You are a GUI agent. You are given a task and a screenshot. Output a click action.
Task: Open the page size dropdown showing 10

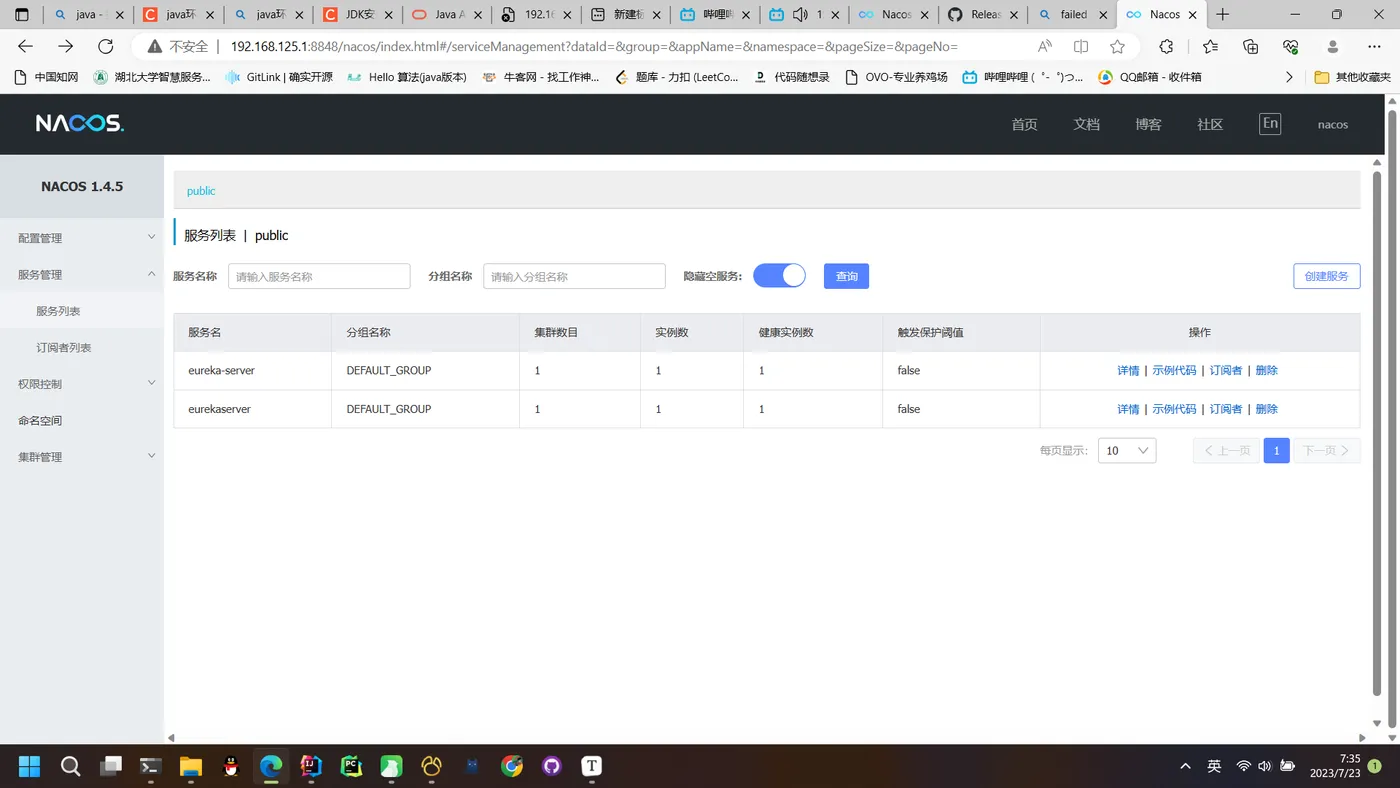pos(1127,451)
